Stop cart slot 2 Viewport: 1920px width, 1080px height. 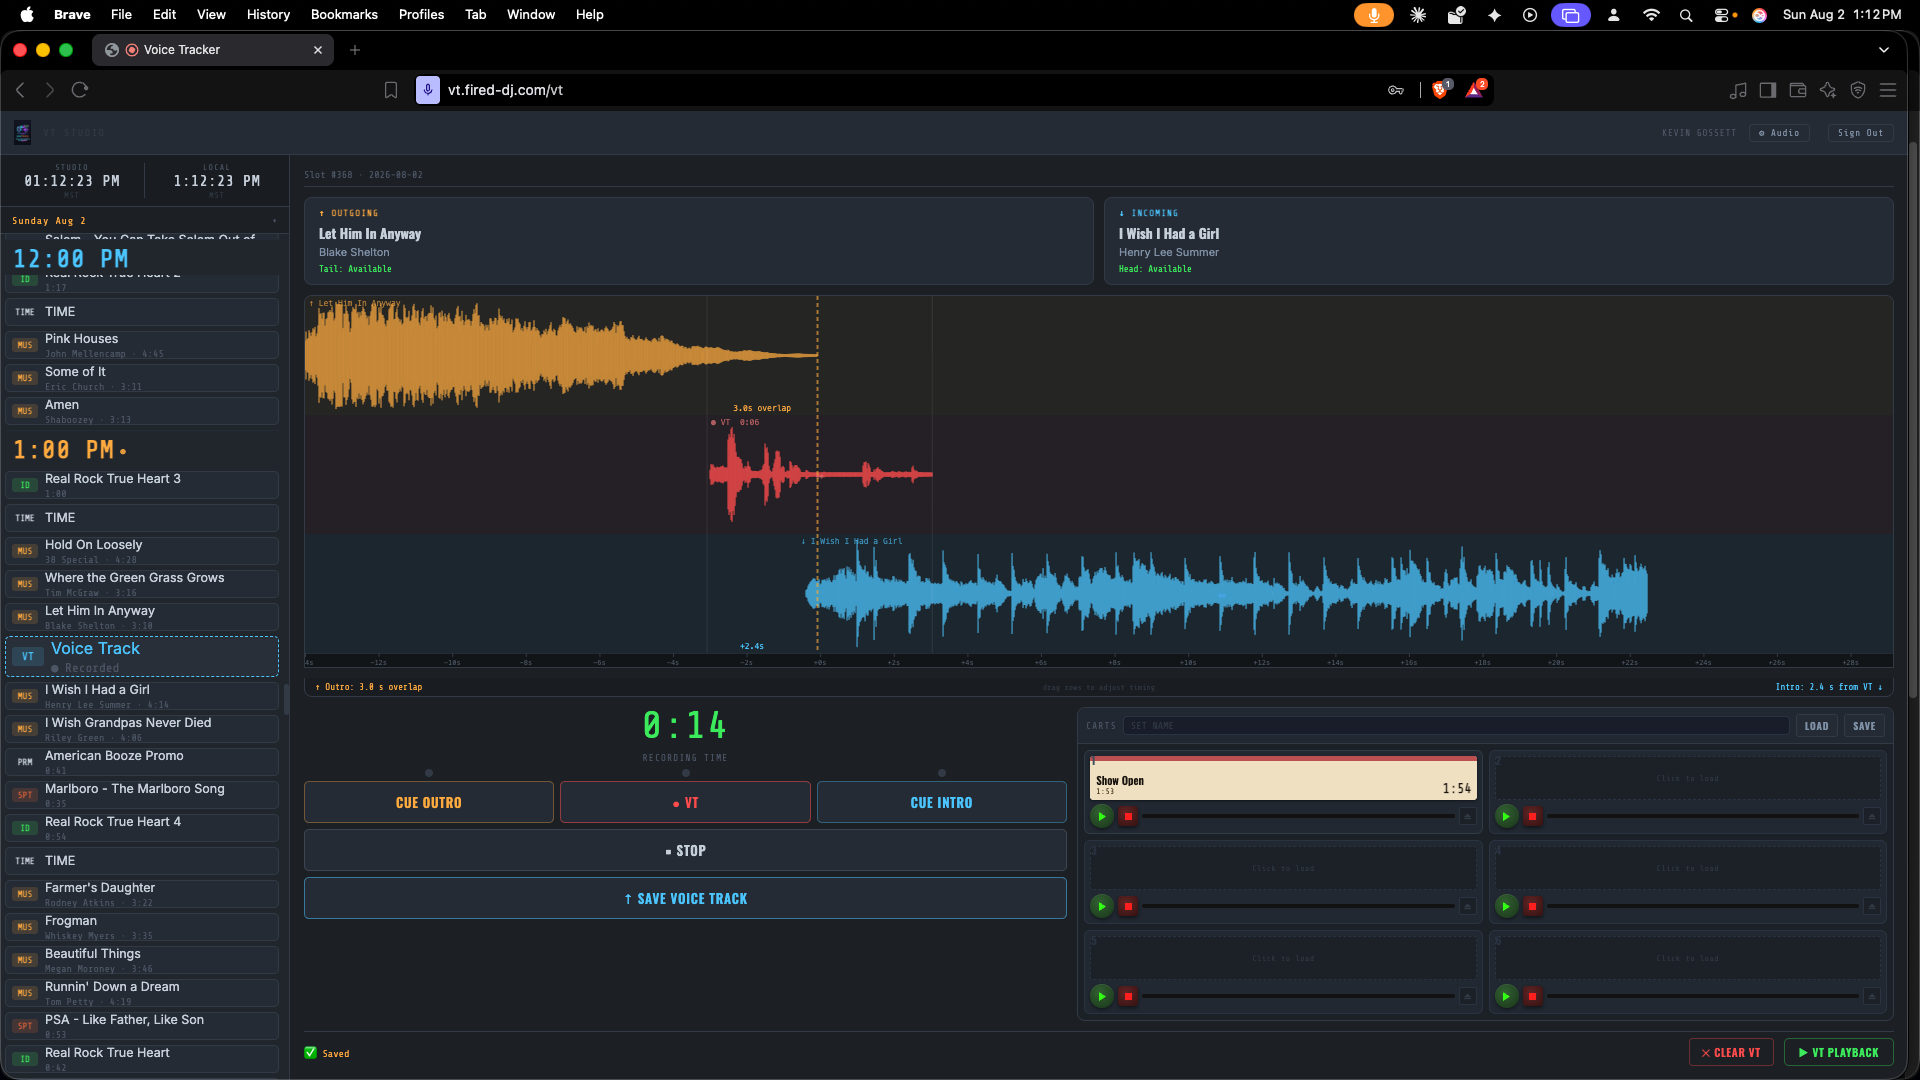click(x=1532, y=816)
